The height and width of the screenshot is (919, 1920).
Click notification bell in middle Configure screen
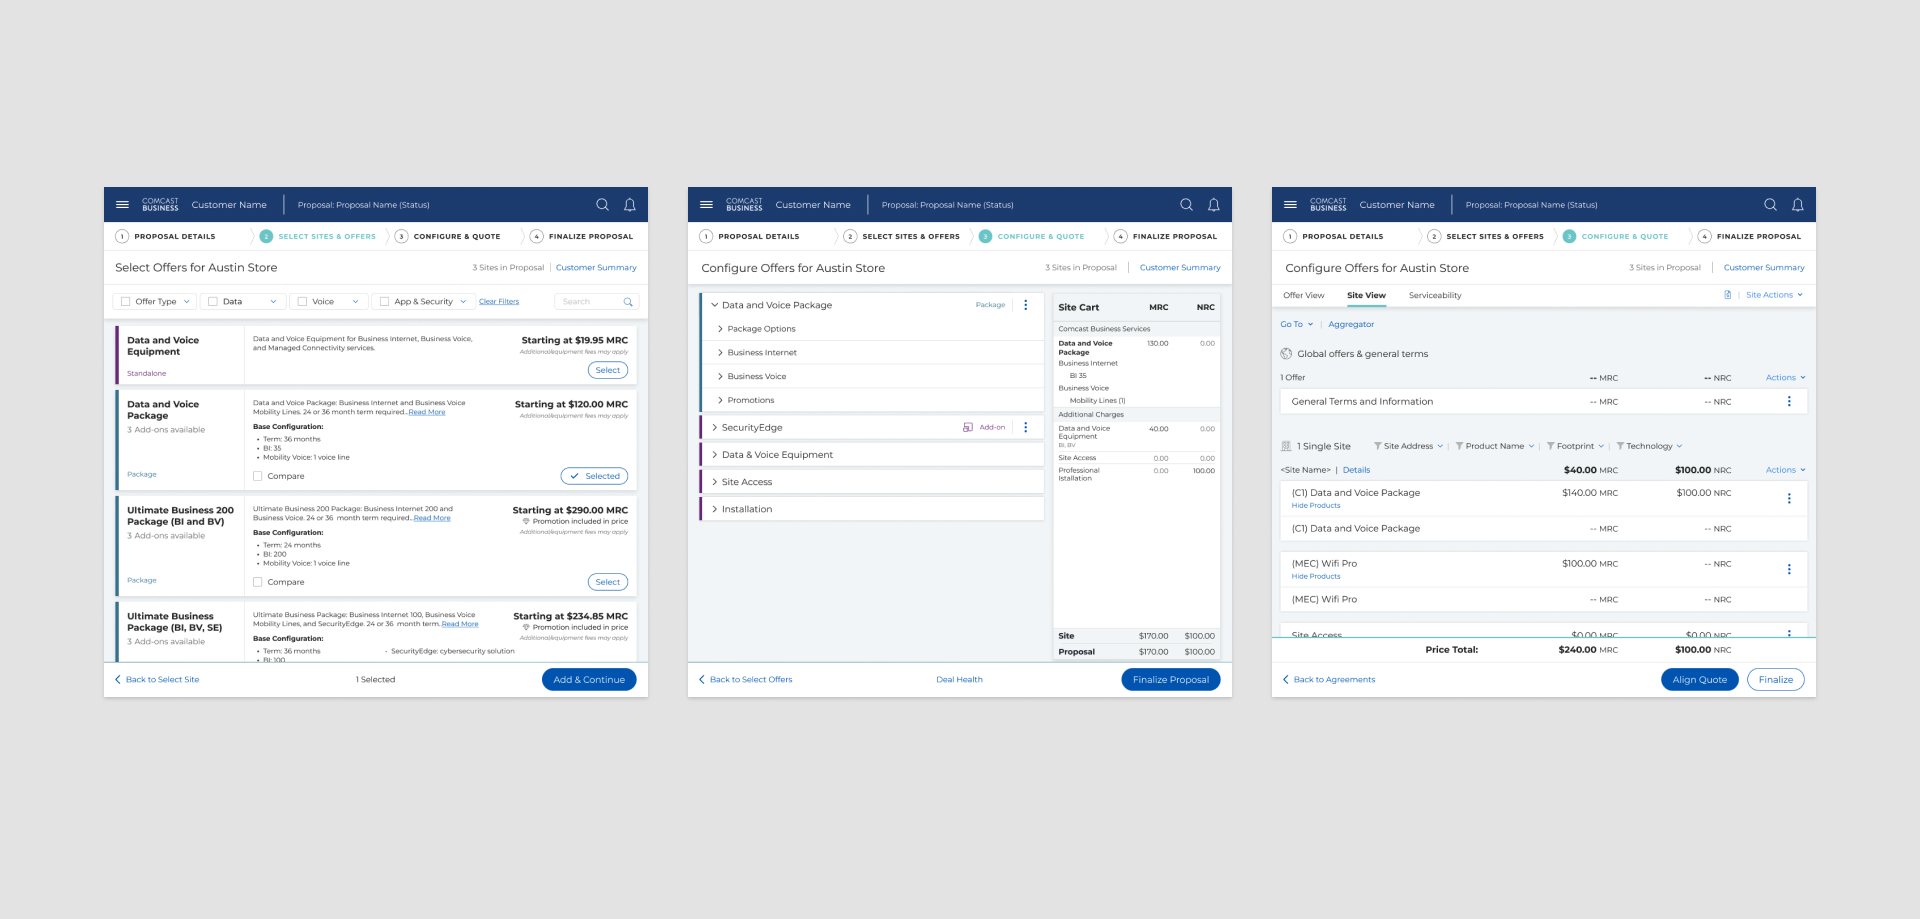click(x=1214, y=204)
